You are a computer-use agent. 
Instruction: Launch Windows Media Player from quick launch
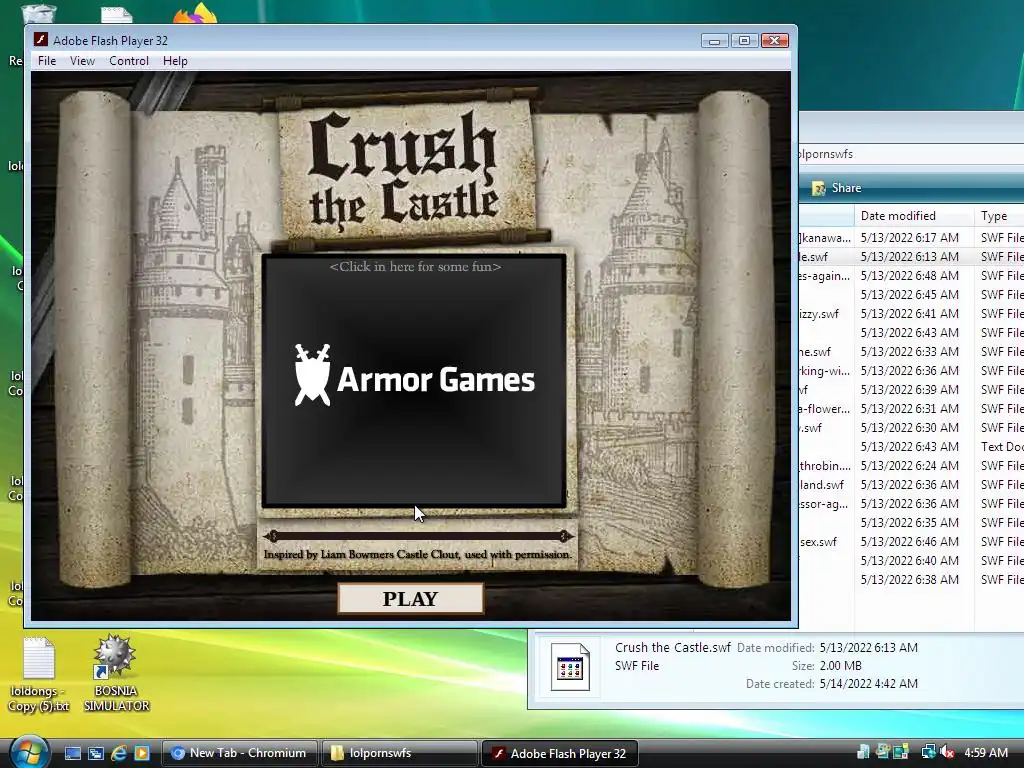pos(142,753)
